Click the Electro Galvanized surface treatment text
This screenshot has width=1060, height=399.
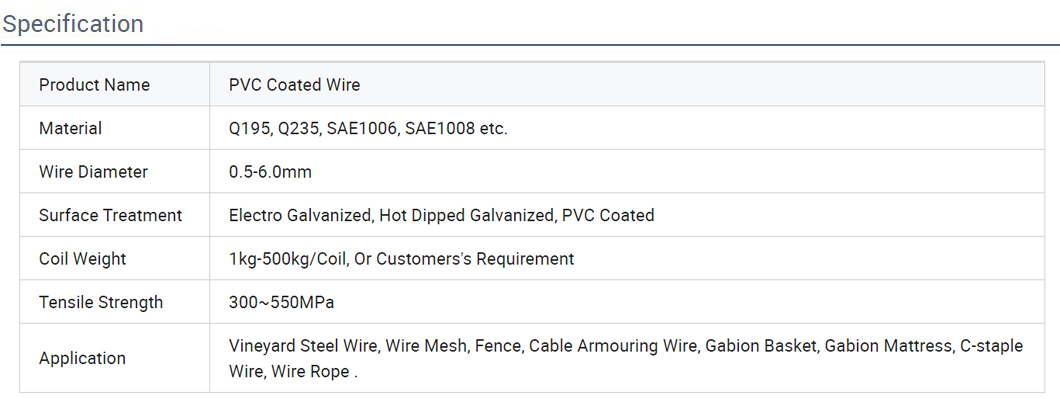(x=301, y=215)
